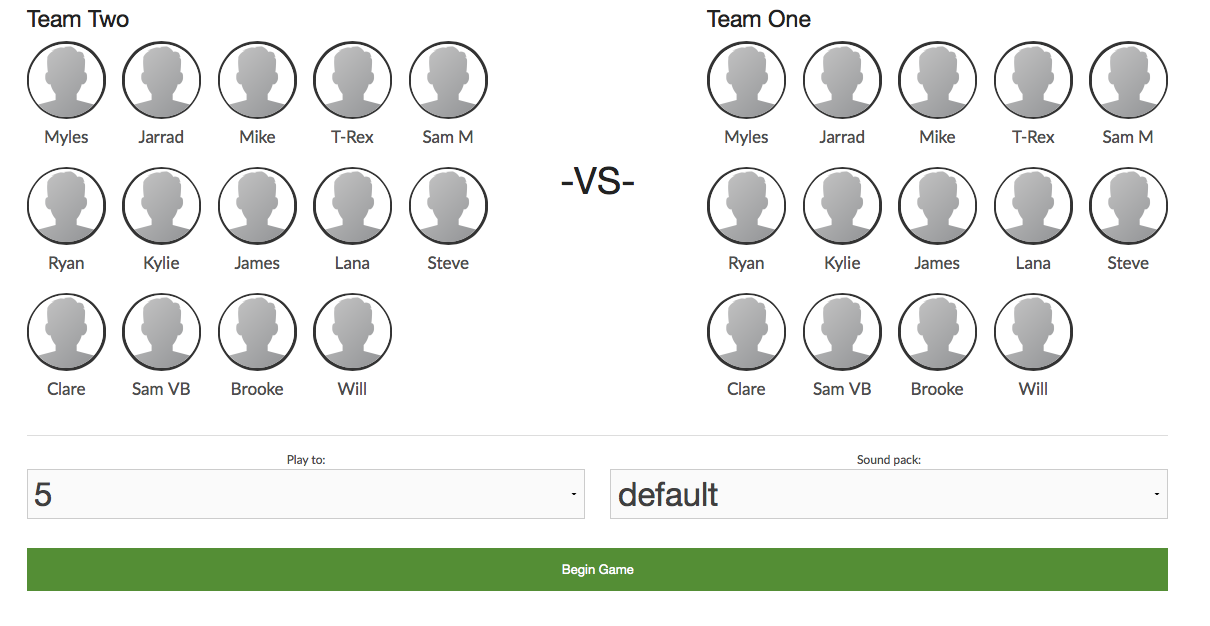
Task: Select Brooke avatar in Team One
Action: tap(937, 332)
